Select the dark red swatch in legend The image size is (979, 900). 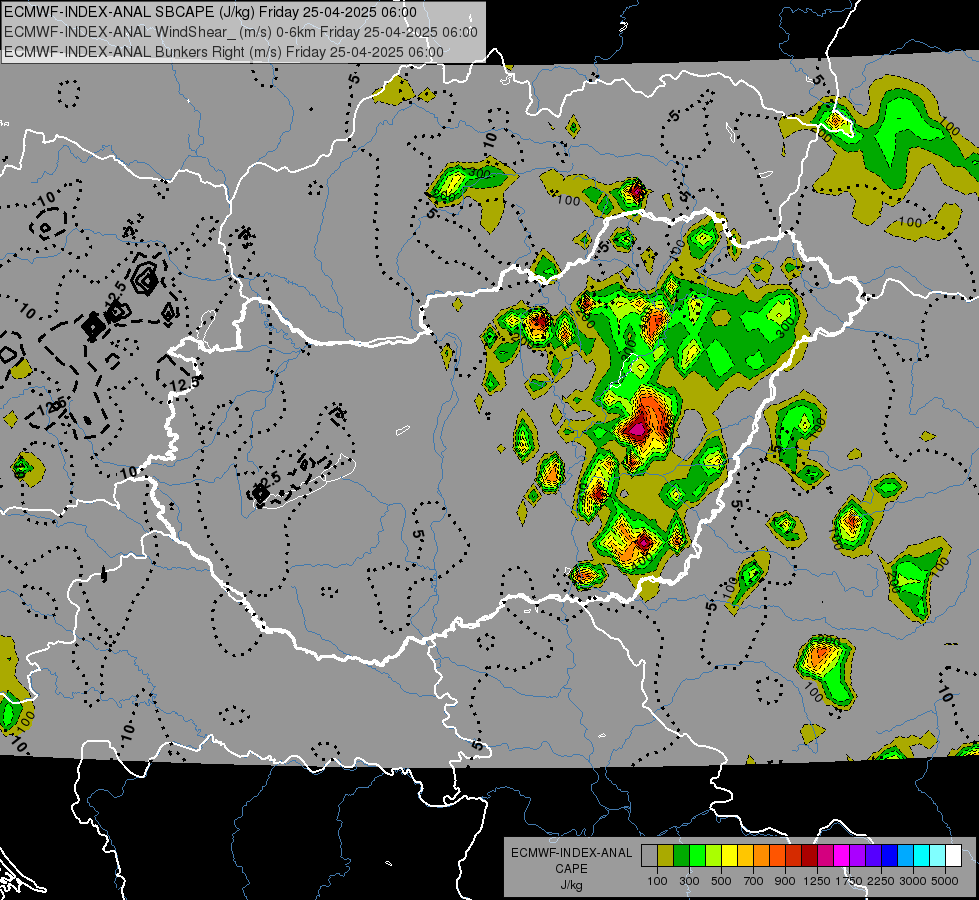pos(810,855)
